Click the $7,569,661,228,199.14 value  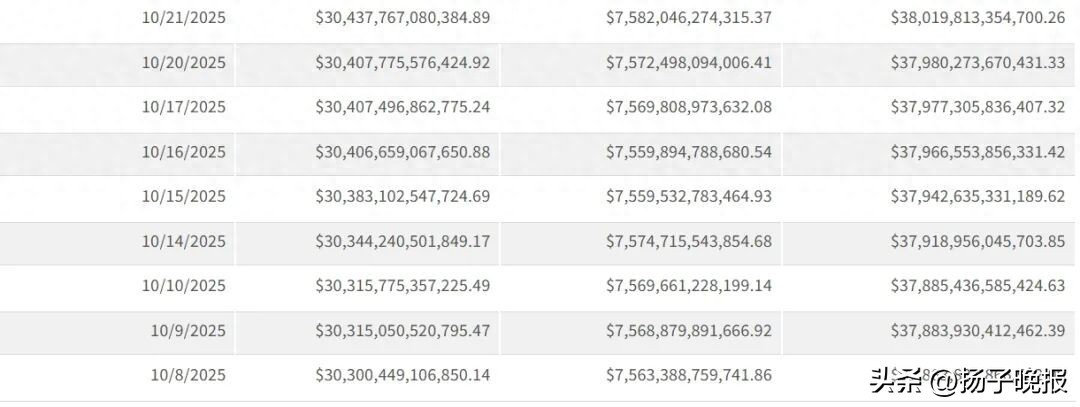click(689, 285)
